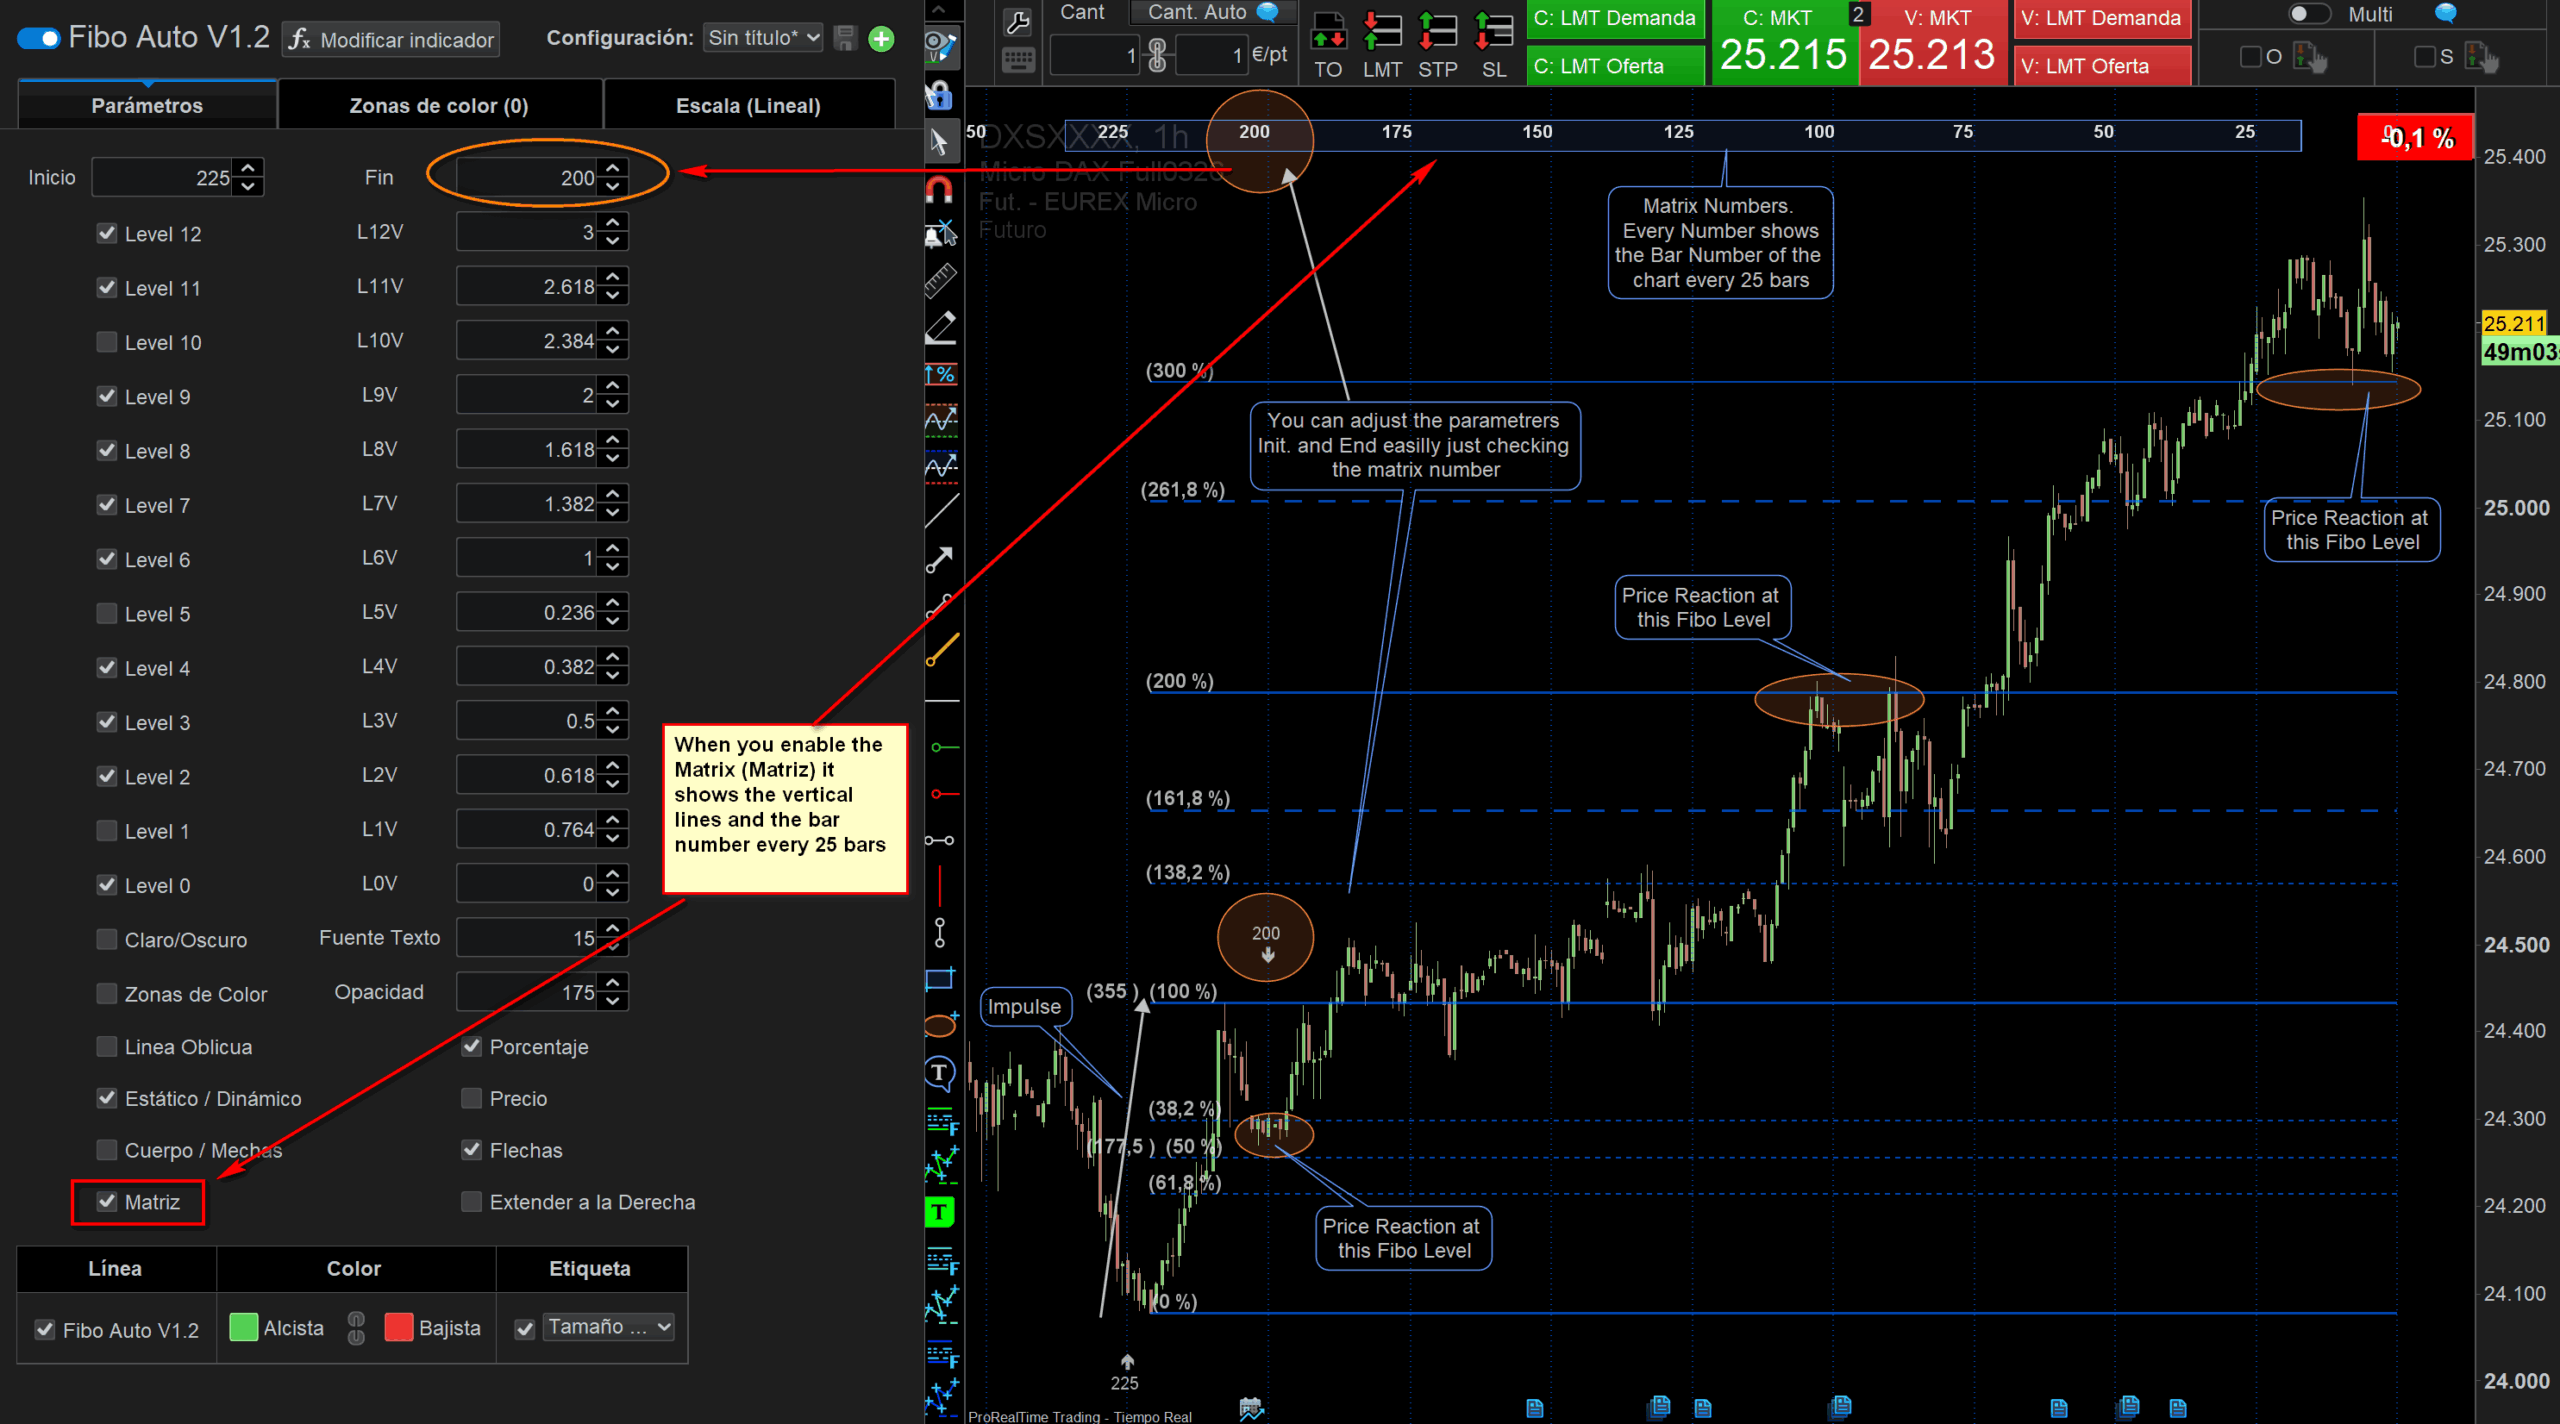
Task: Open the wrench settings icon
Action: click(1018, 23)
